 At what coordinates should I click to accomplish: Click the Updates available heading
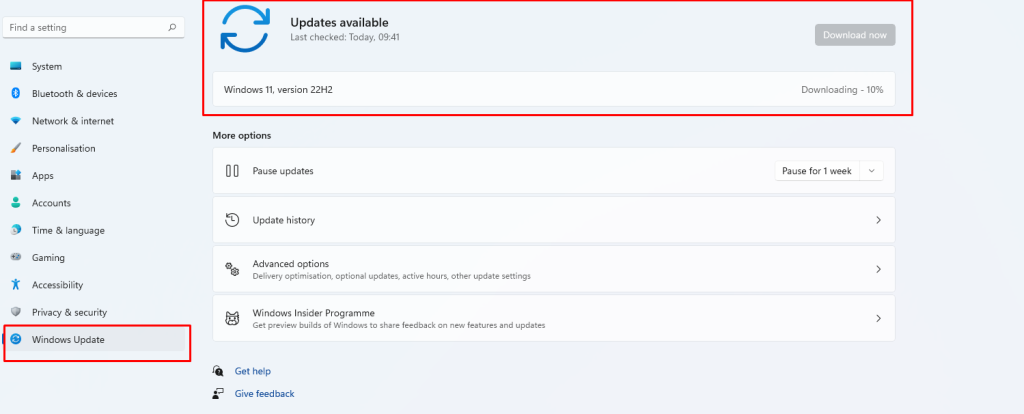pos(339,23)
